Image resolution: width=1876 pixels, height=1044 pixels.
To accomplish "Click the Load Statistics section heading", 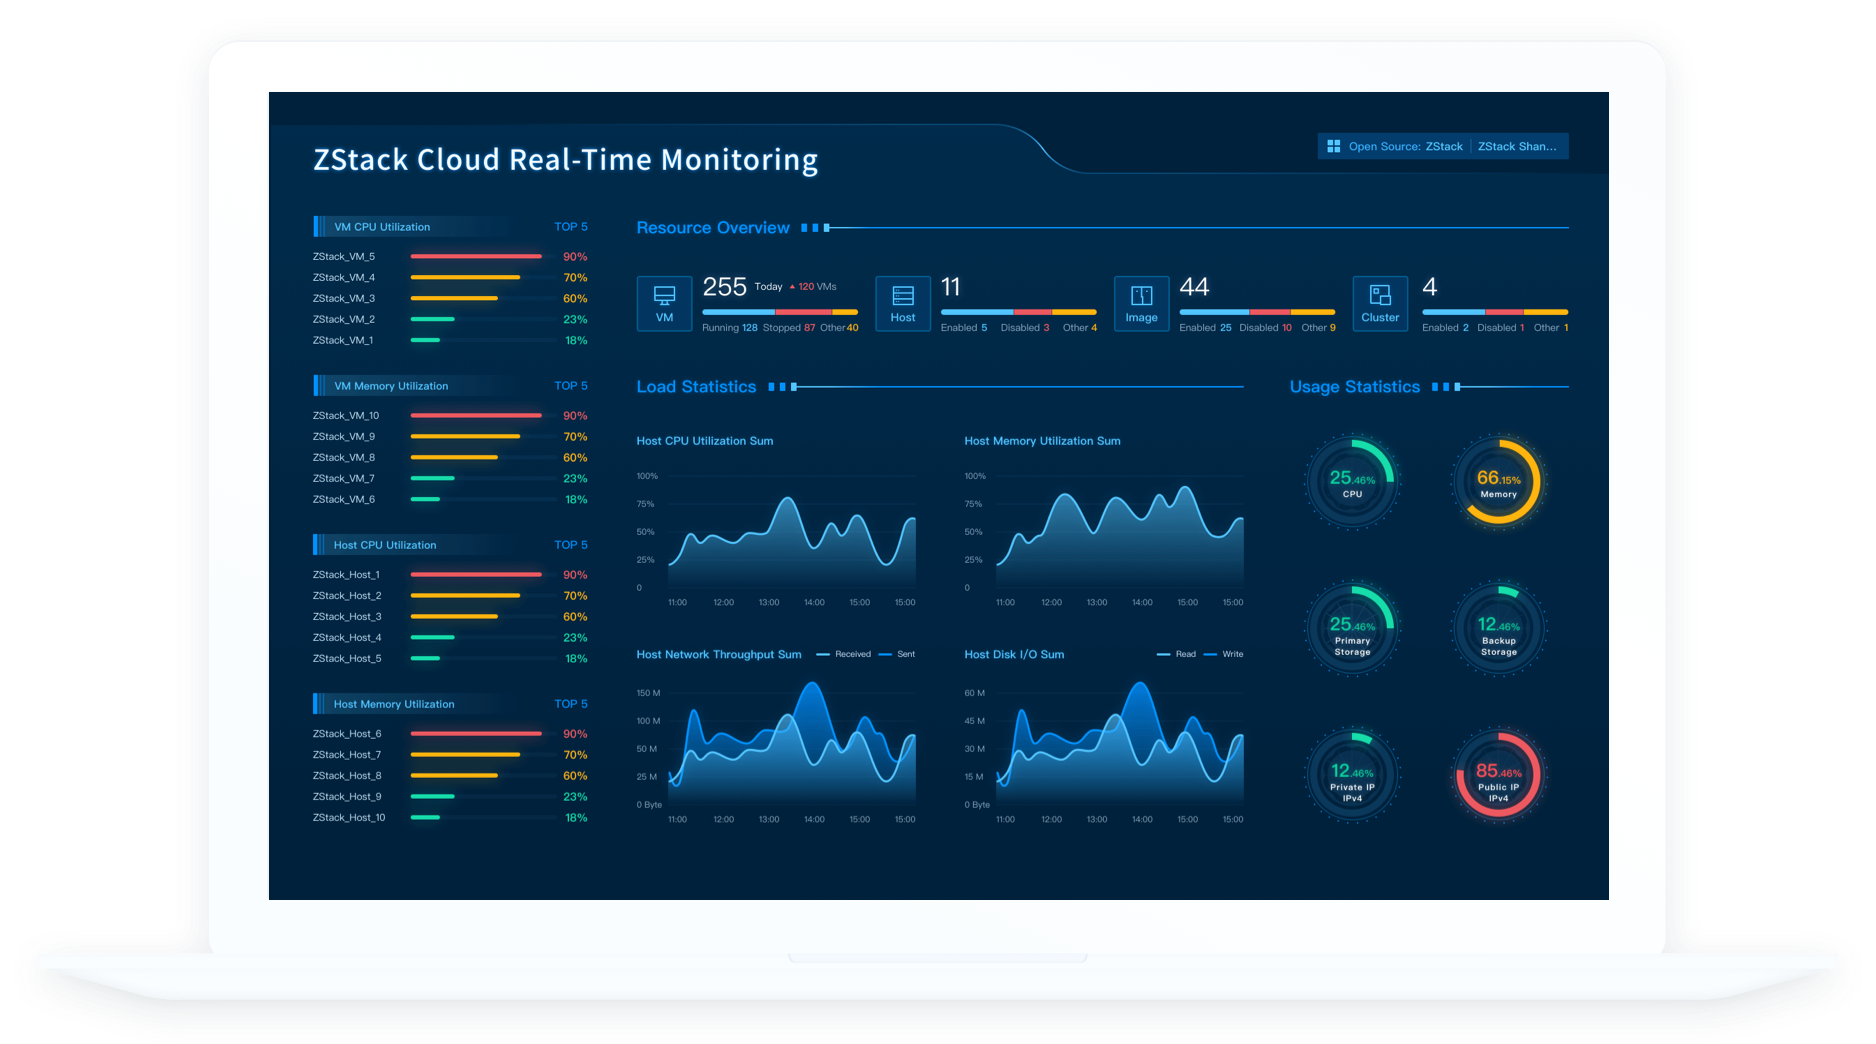I will (x=696, y=387).
